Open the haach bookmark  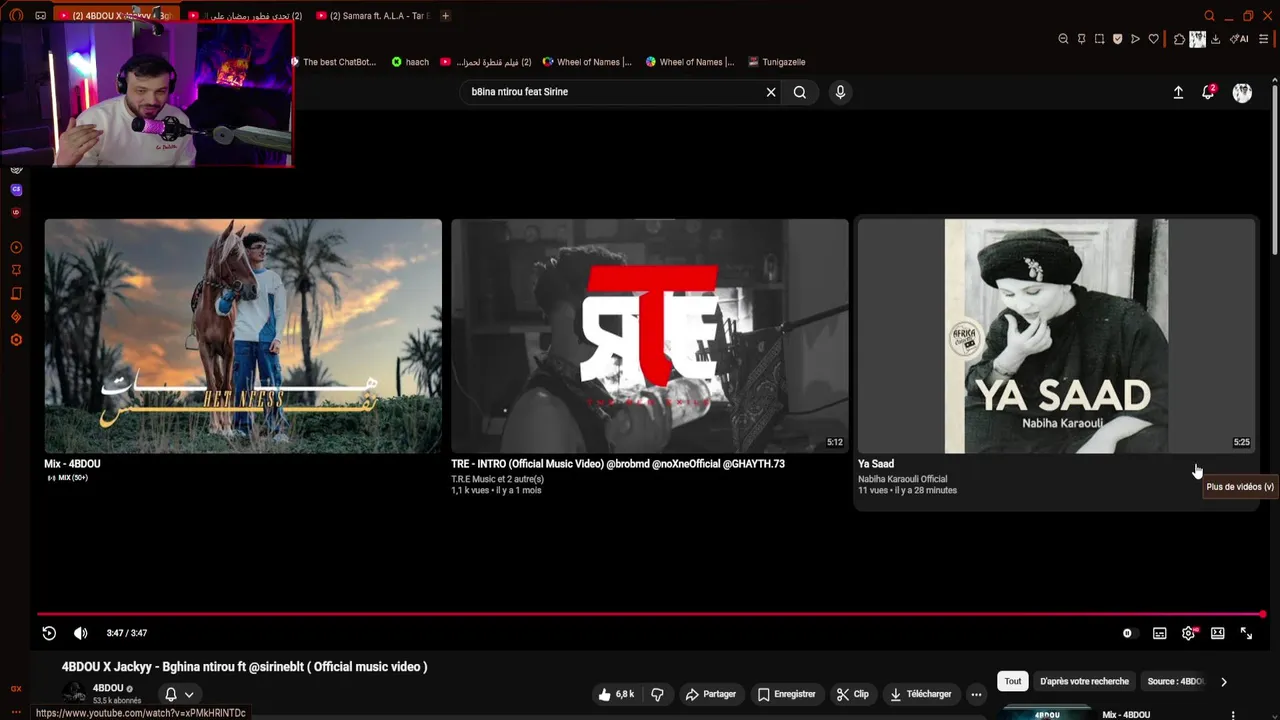tap(410, 62)
